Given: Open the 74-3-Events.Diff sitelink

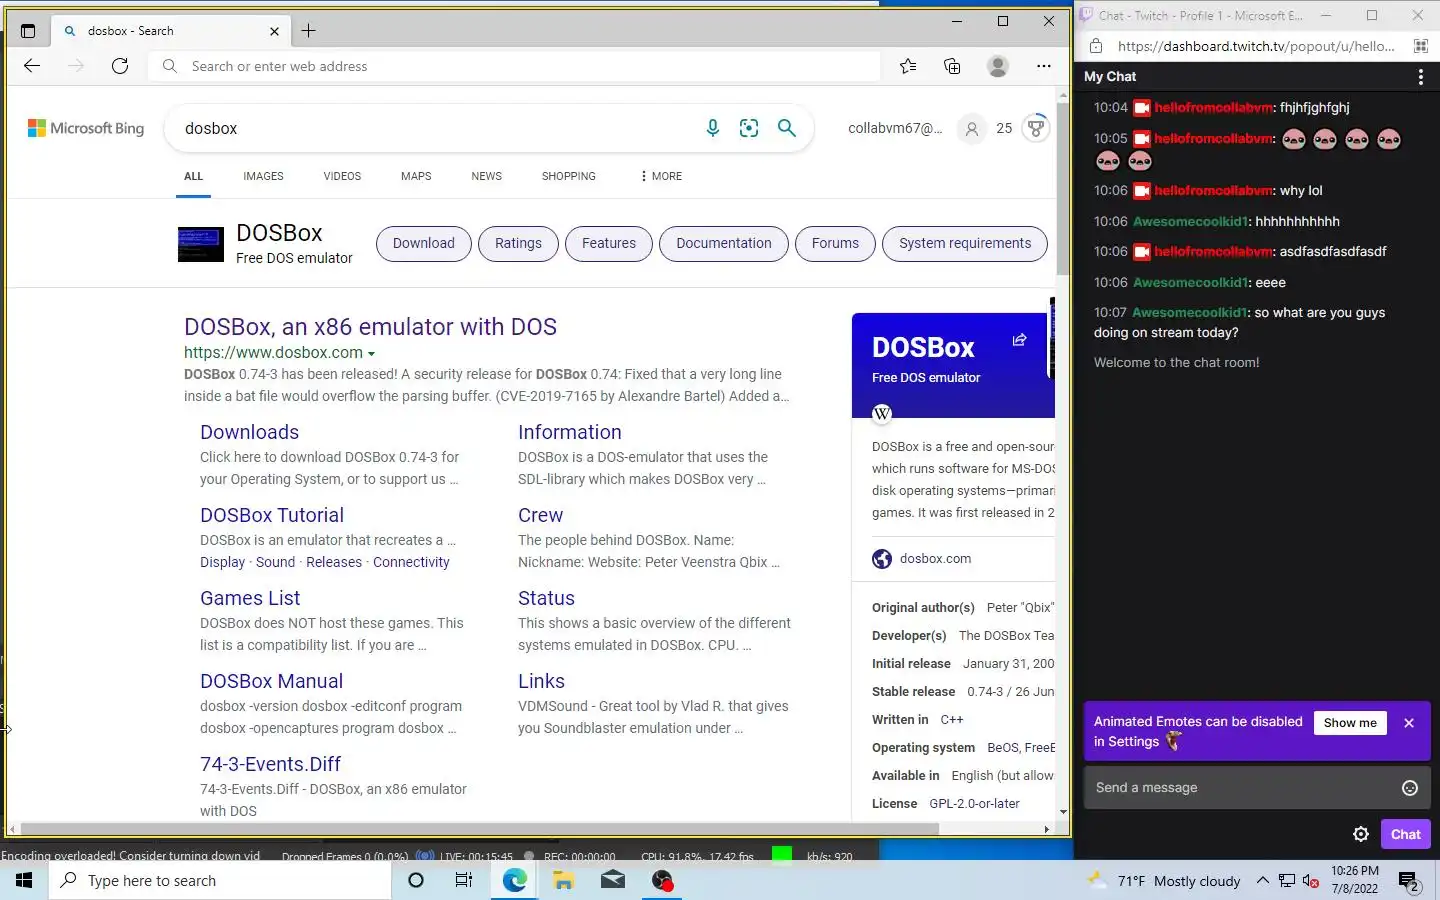Looking at the screenshot, I should tap(270, 764).
